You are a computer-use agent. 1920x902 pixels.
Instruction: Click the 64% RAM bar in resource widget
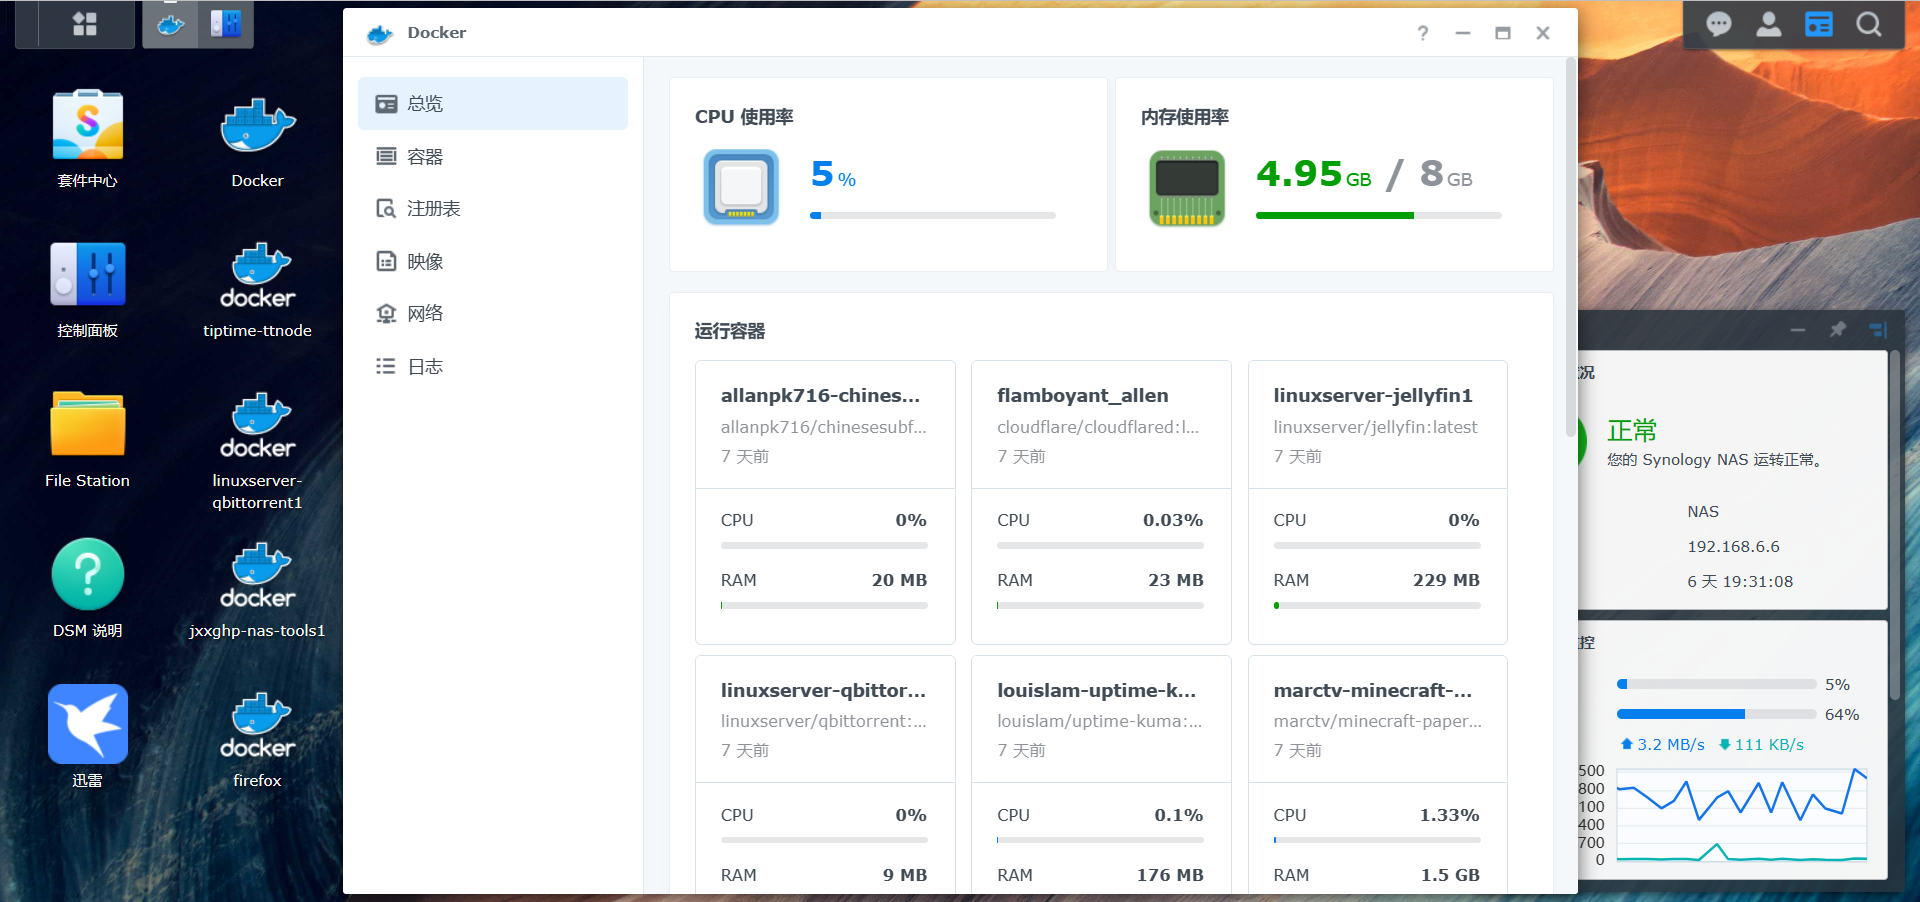click(1716, 714)
